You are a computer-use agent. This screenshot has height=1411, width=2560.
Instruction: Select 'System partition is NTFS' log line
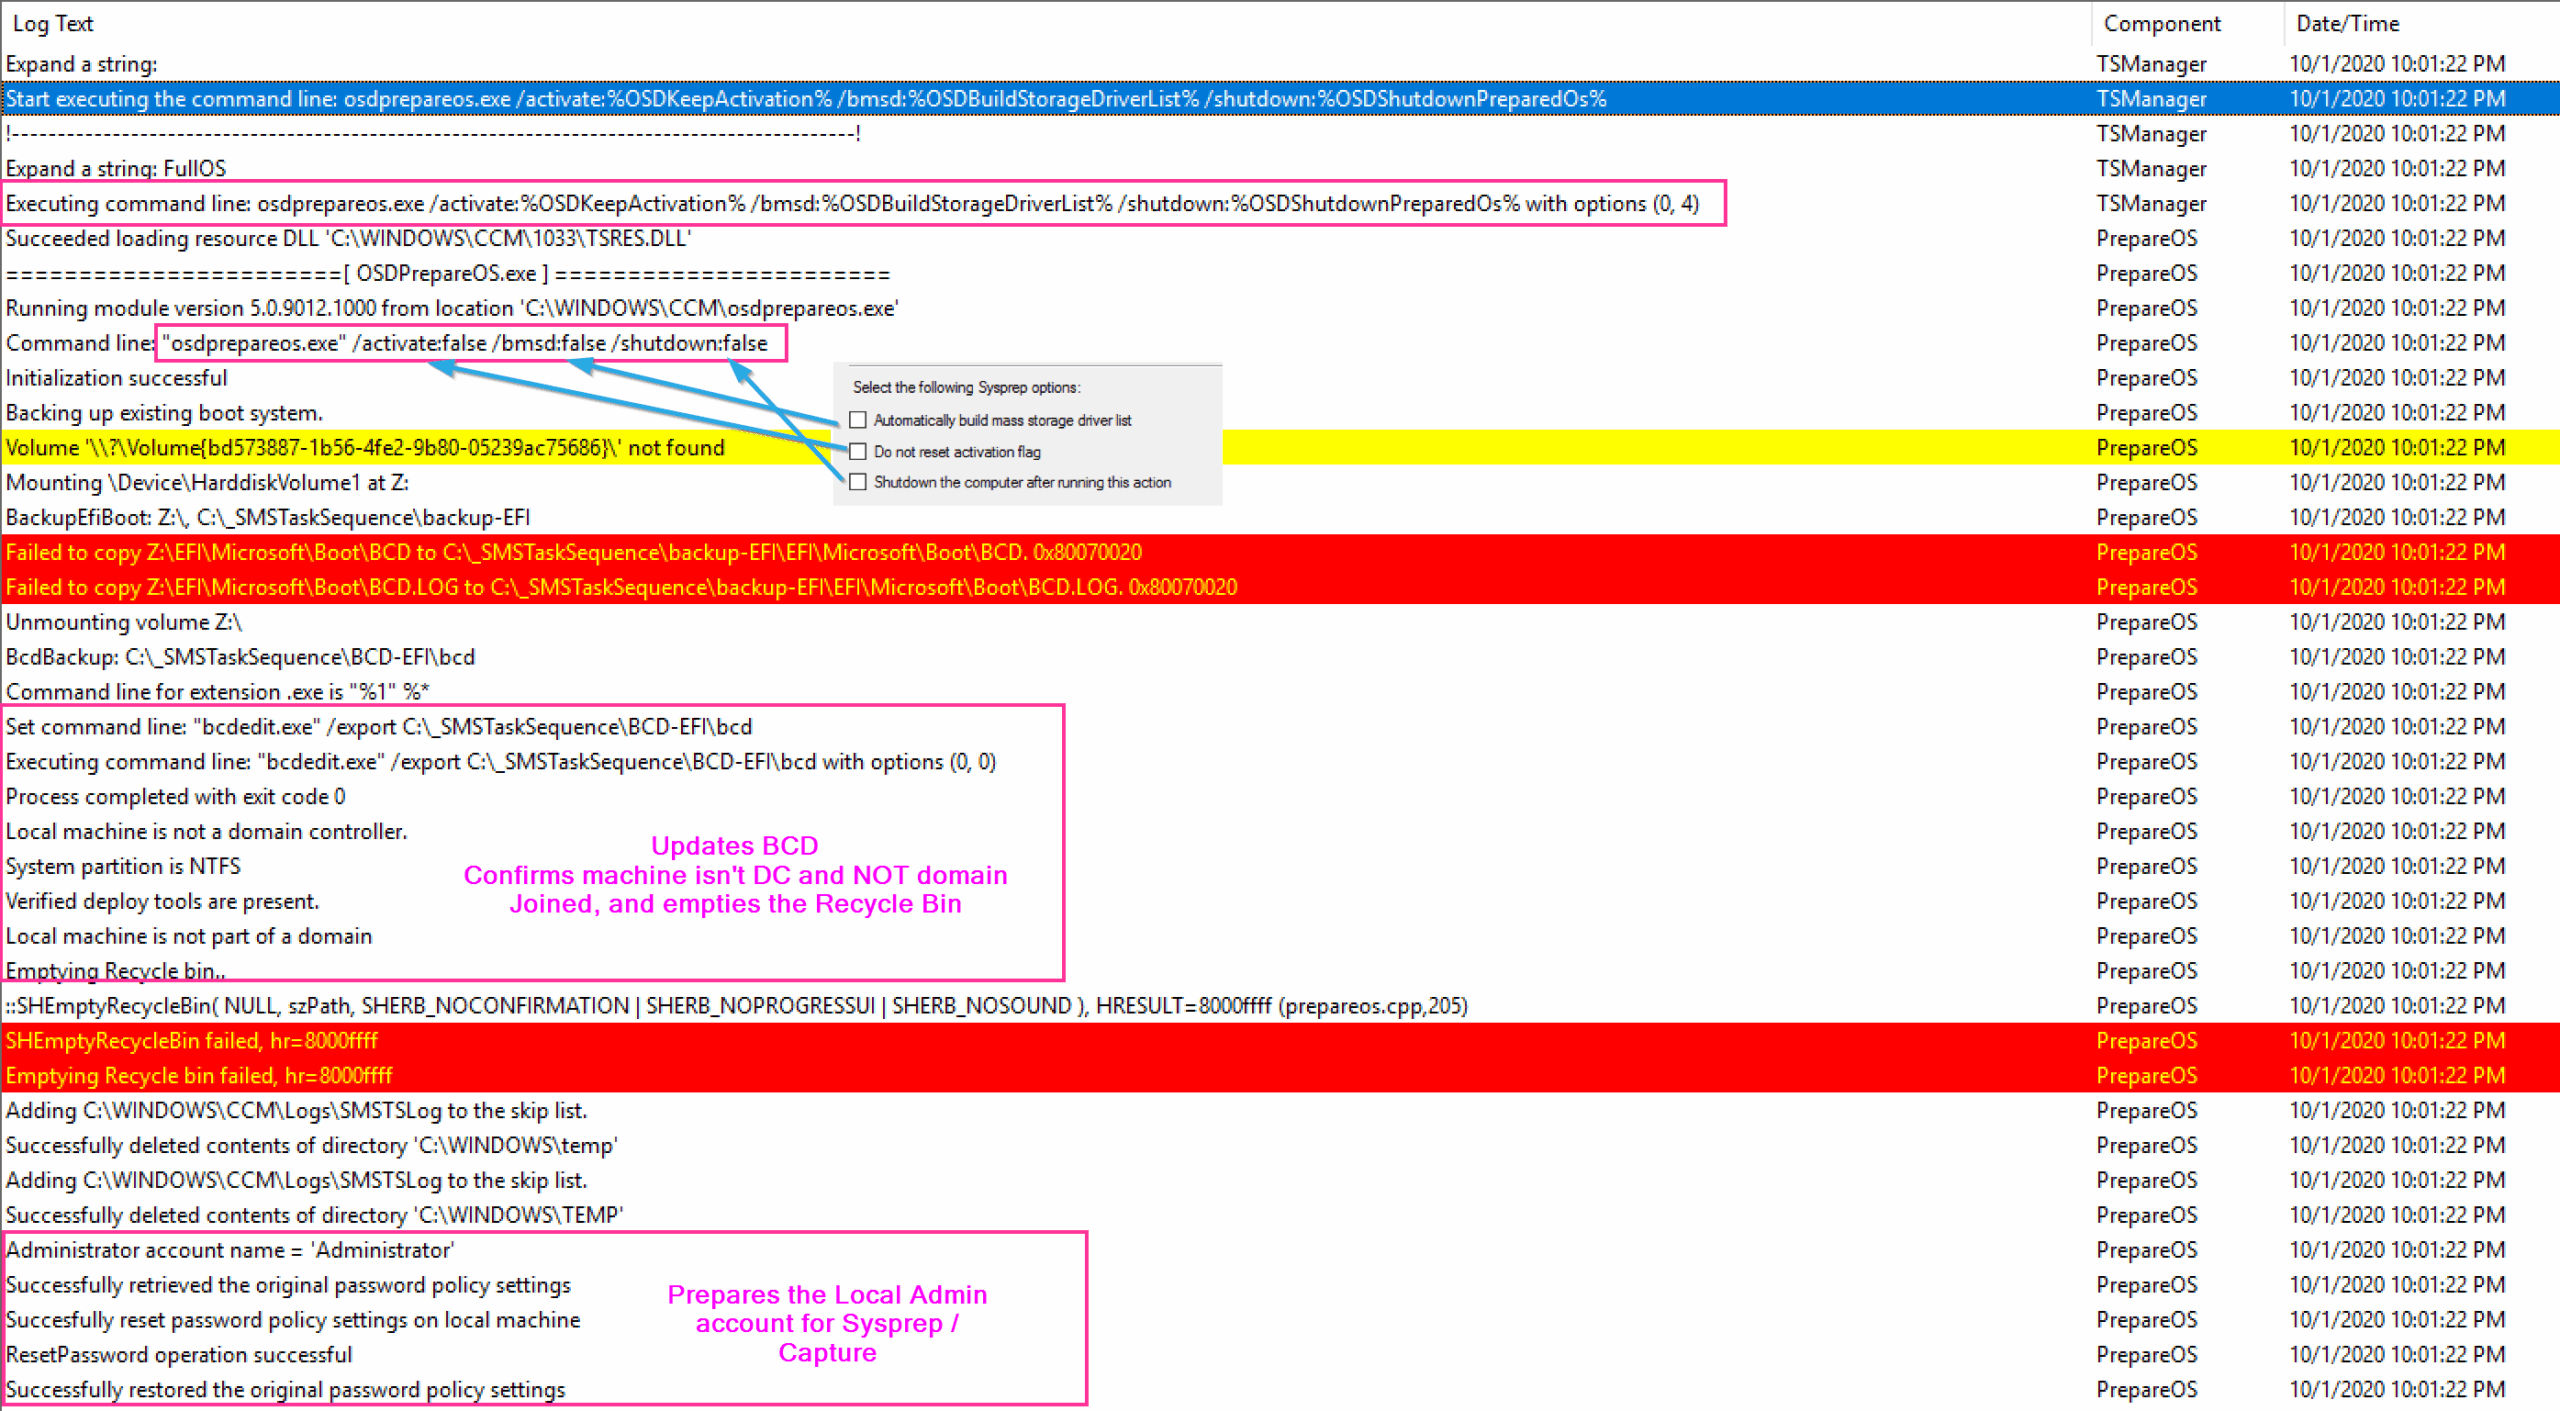tap(123, 867)
